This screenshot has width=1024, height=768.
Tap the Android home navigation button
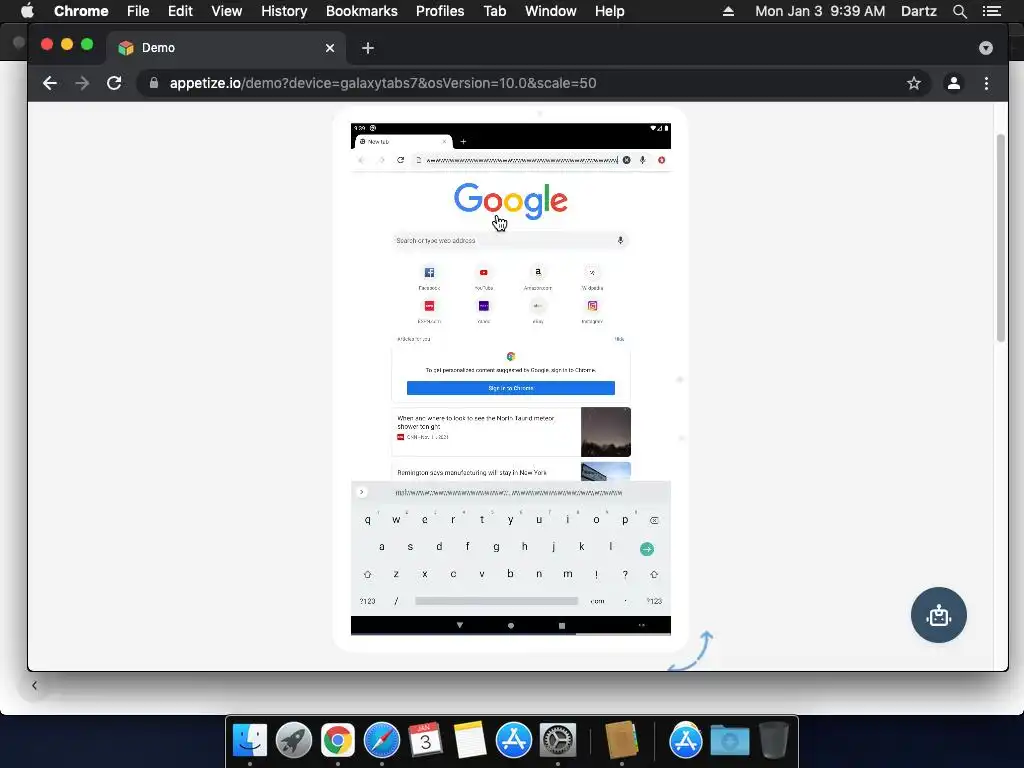(511, 626)
